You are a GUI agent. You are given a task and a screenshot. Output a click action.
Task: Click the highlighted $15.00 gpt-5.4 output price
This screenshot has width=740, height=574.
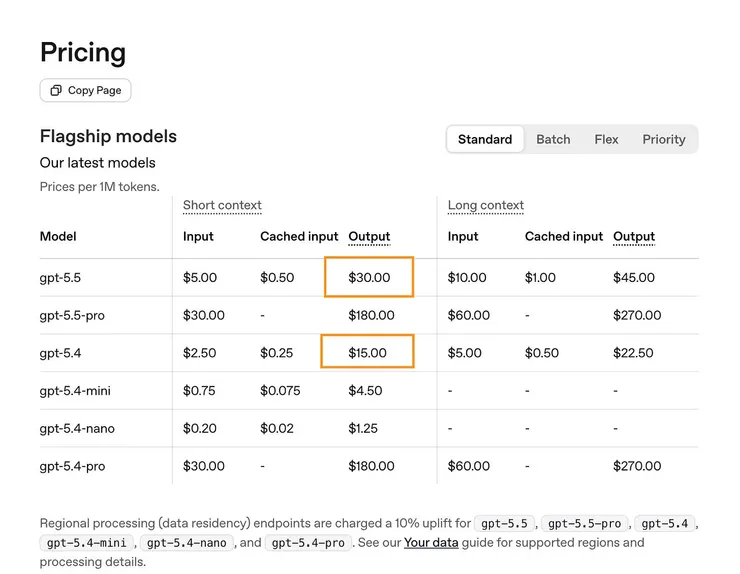point(367,353)
